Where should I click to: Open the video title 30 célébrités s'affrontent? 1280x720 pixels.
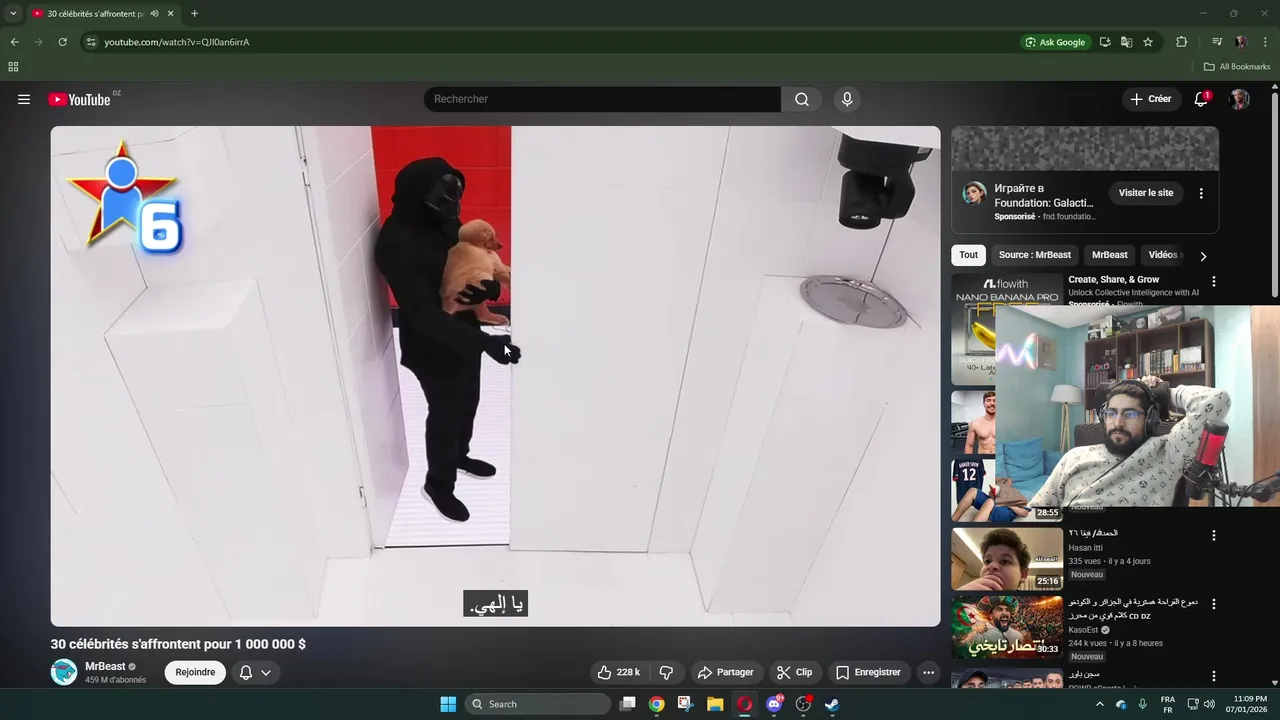point(178,644)
